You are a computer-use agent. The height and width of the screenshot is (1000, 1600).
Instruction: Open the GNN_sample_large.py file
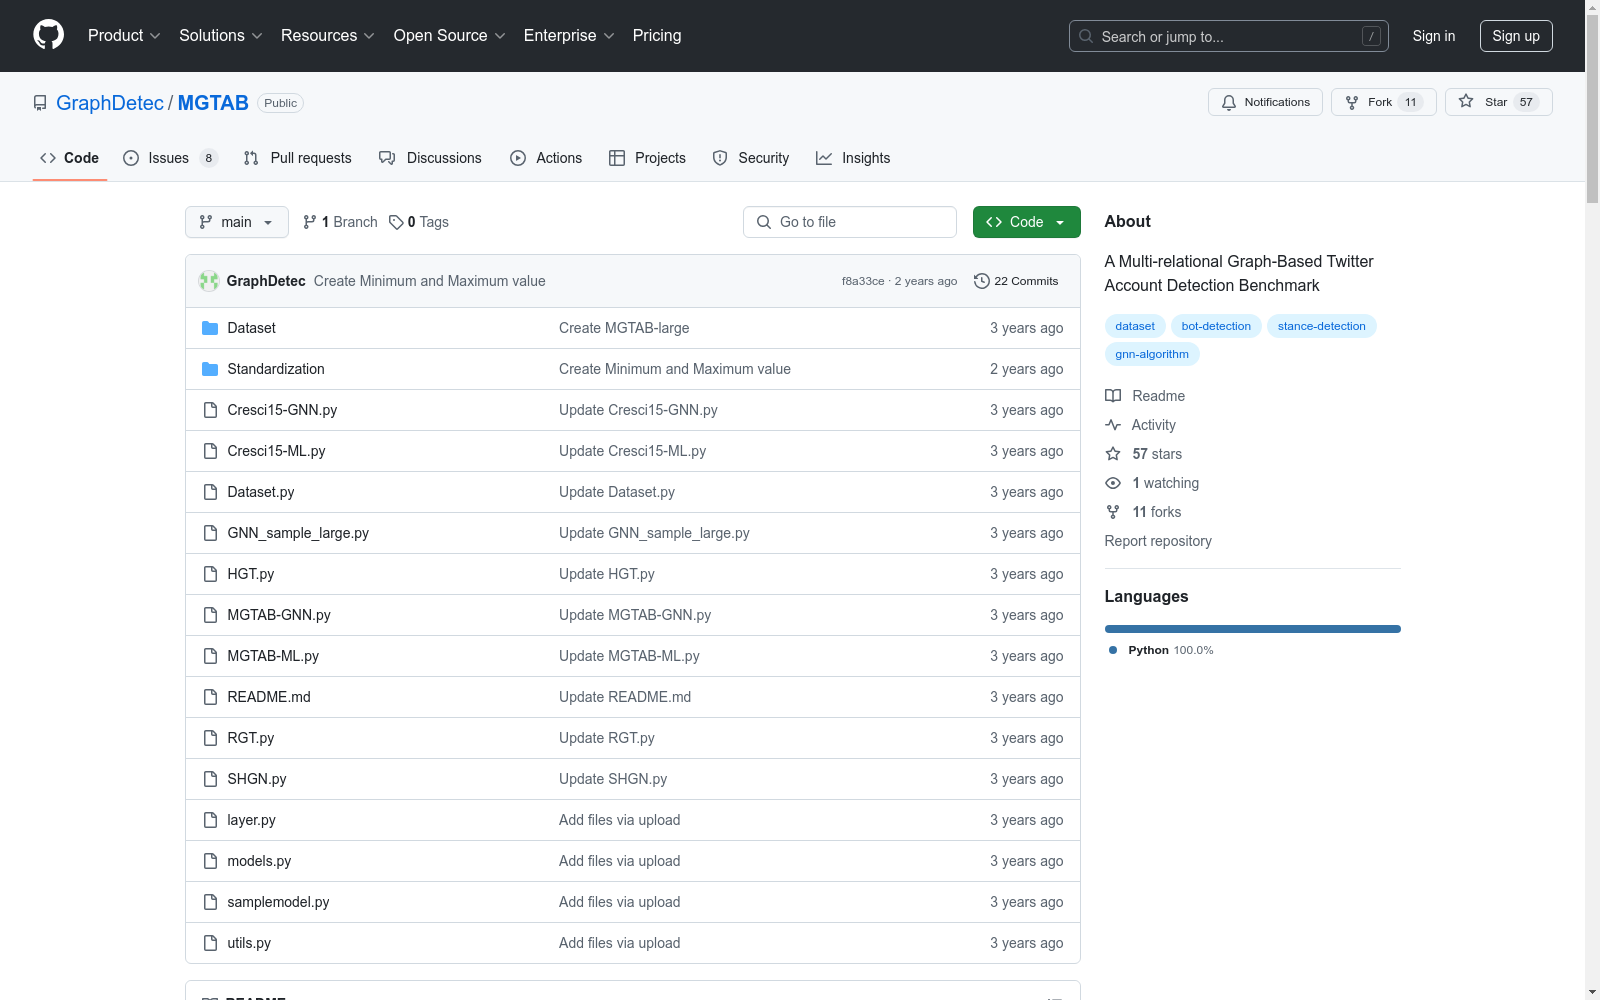[x=298, y=533]
